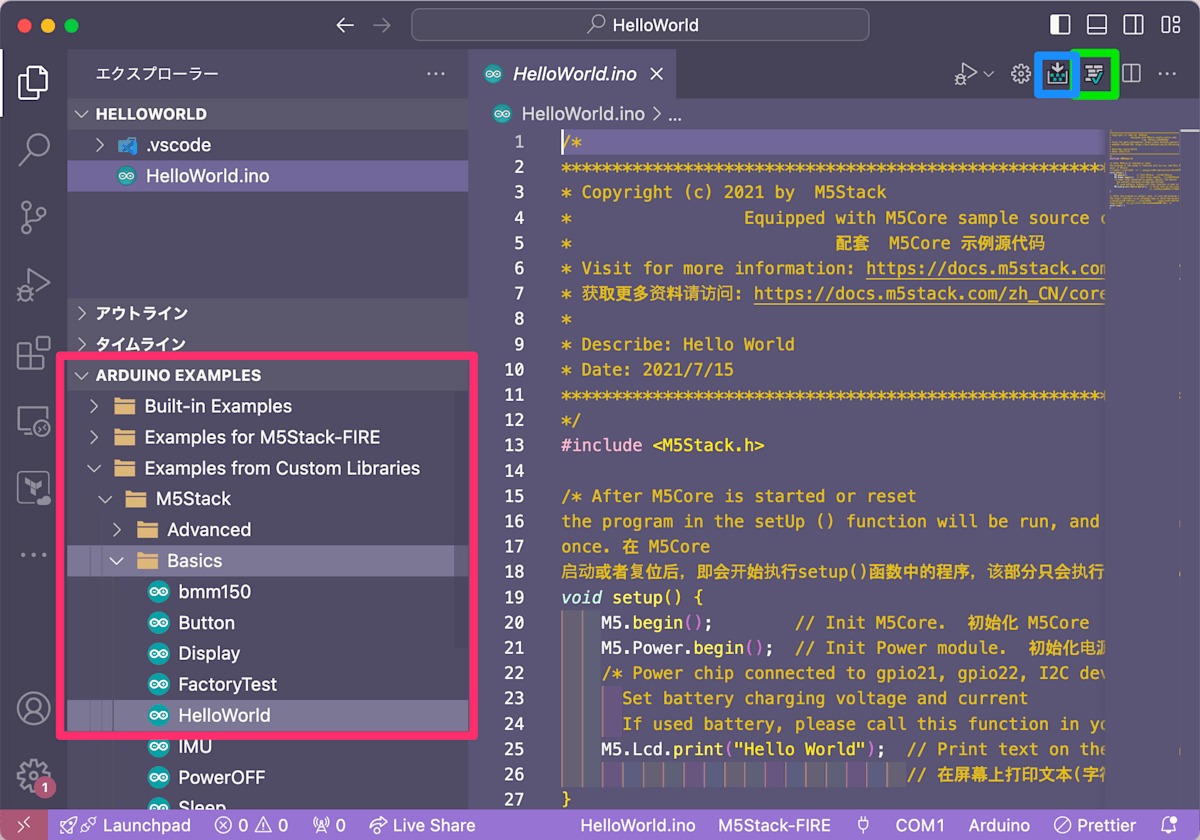Viewport: 1200px width, 840px height.
Task: Click HelloWorld.ino in the breadcrumb
Action: [583, 114]
